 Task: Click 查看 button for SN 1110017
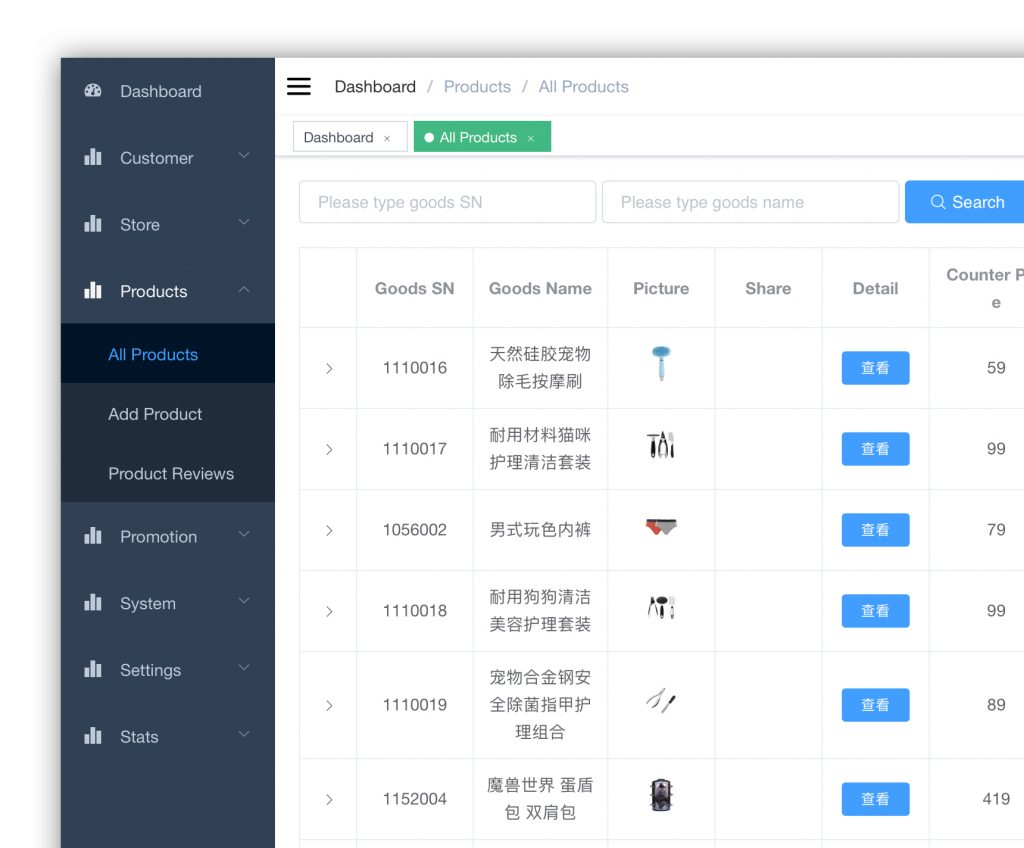point(875,449)
